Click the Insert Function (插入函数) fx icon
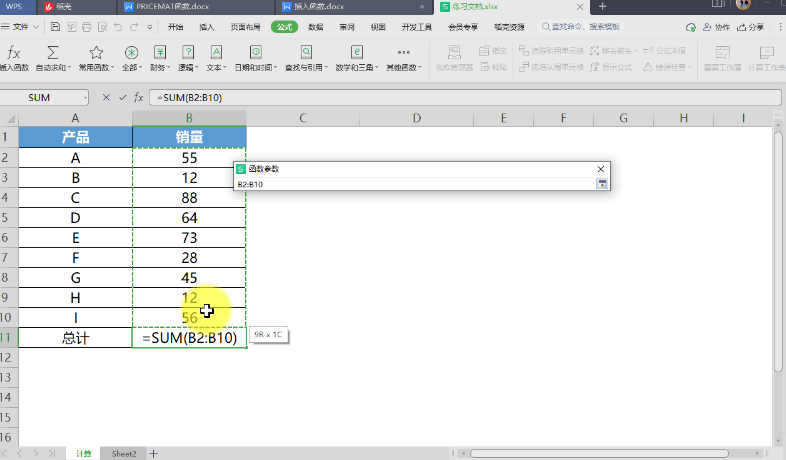This screenshot has width=786, height=460. 14,52
